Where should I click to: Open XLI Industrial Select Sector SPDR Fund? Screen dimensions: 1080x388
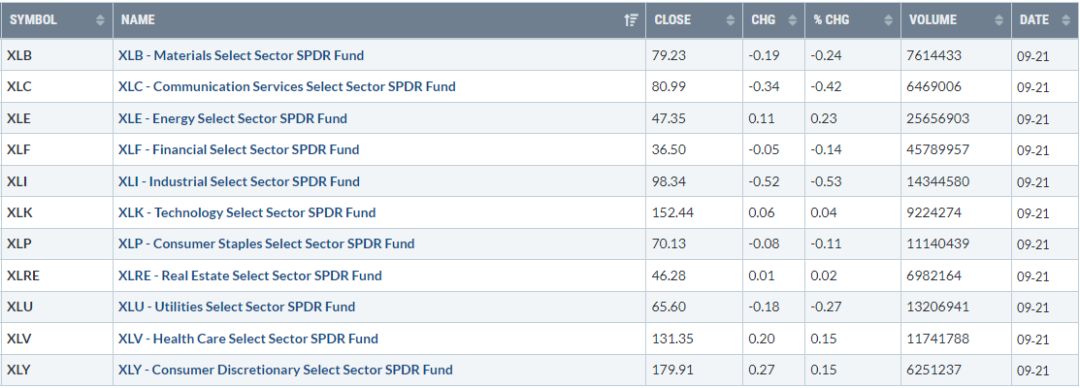point(238,181)
